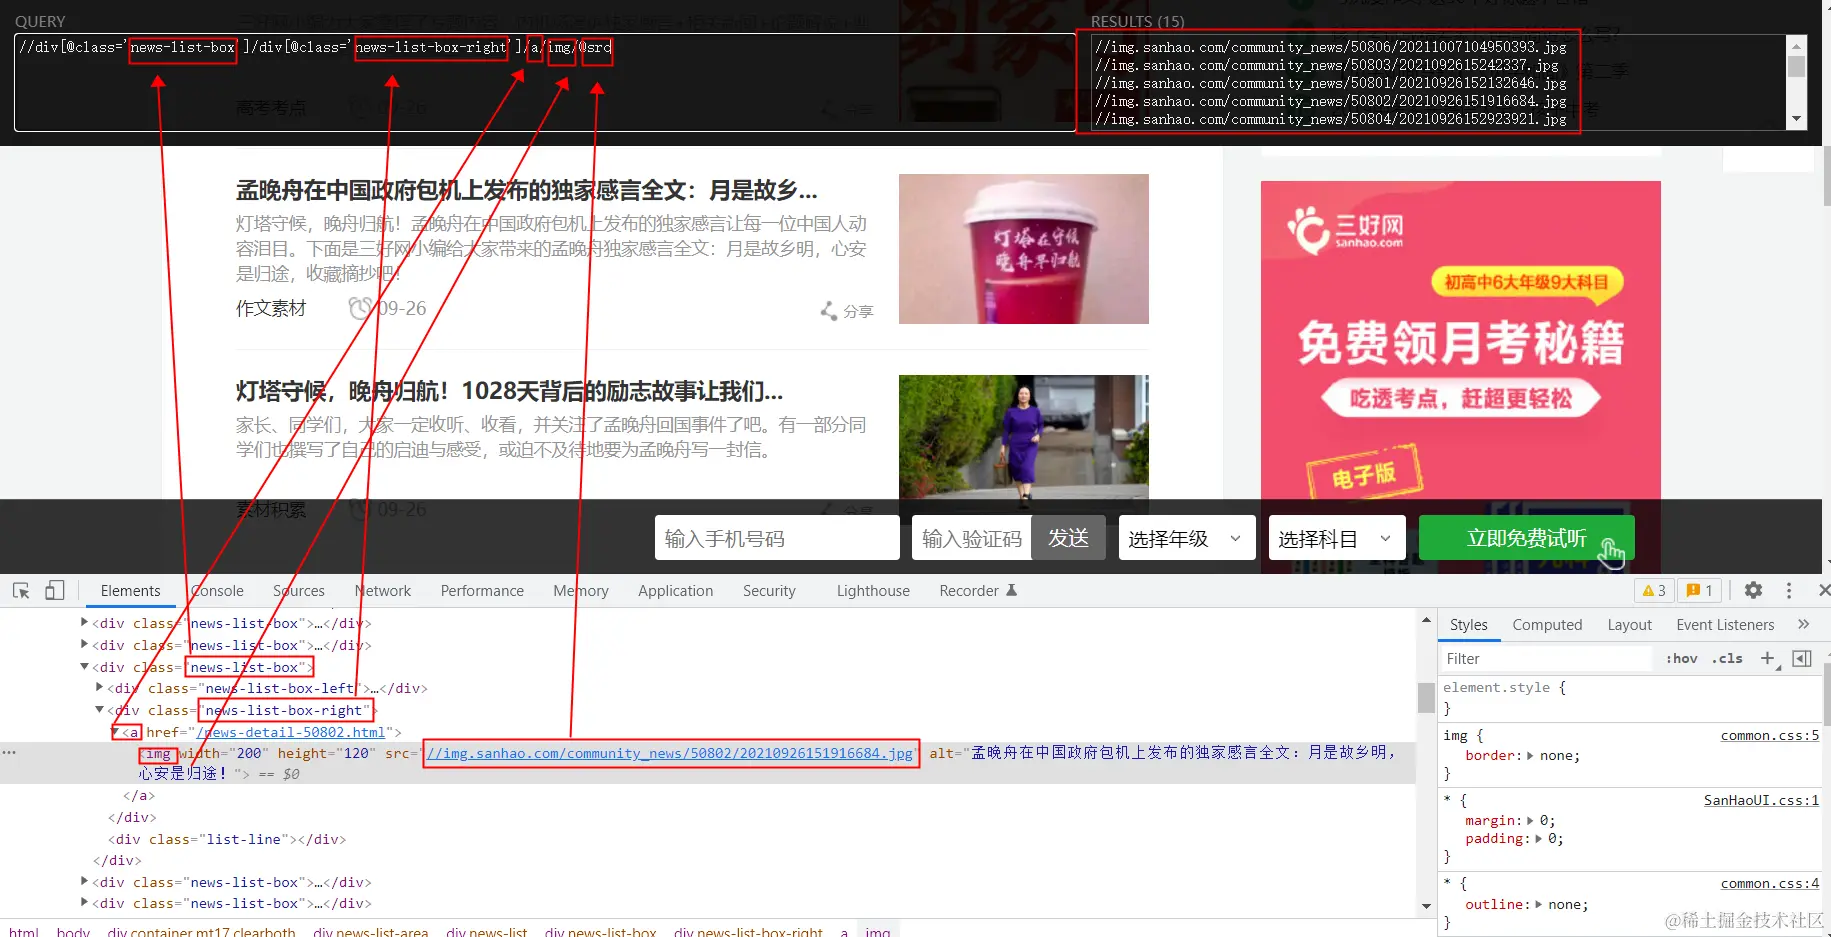The image size is (1831, 937).
Task: Switch to the Console tab
Action: click(217, 591)
